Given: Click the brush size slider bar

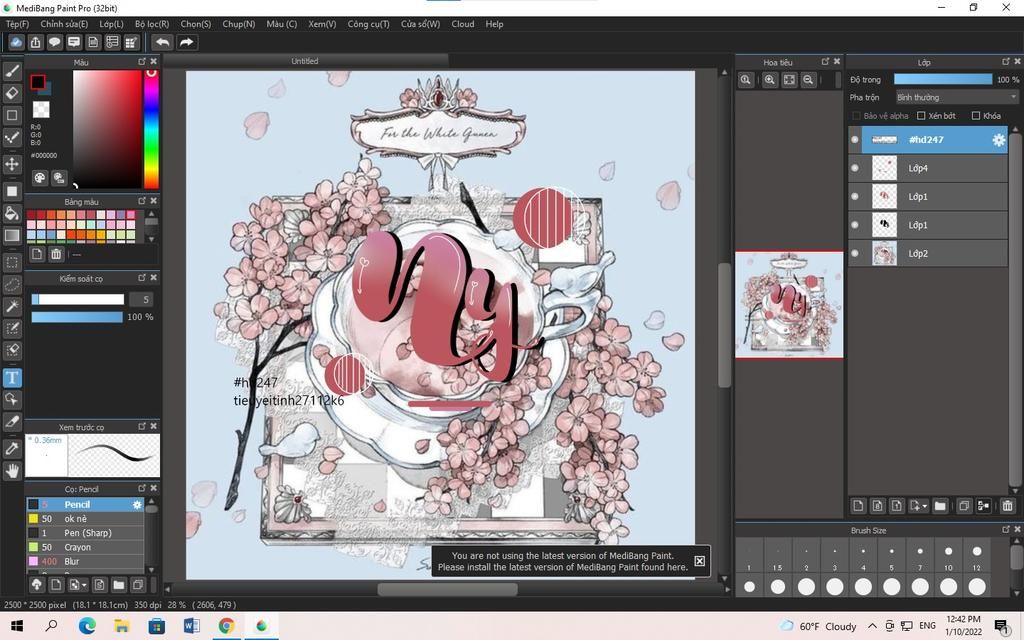Looking at the screenshot, I should click(78, 299).
